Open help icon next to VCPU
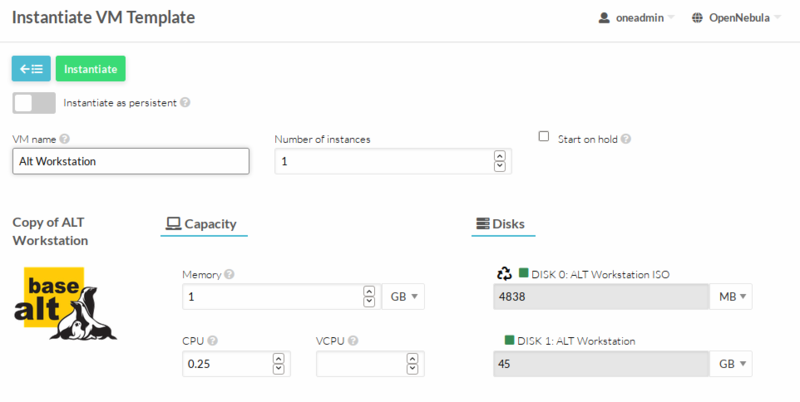The width and height of the screenshot is (800, 402). 353,341
